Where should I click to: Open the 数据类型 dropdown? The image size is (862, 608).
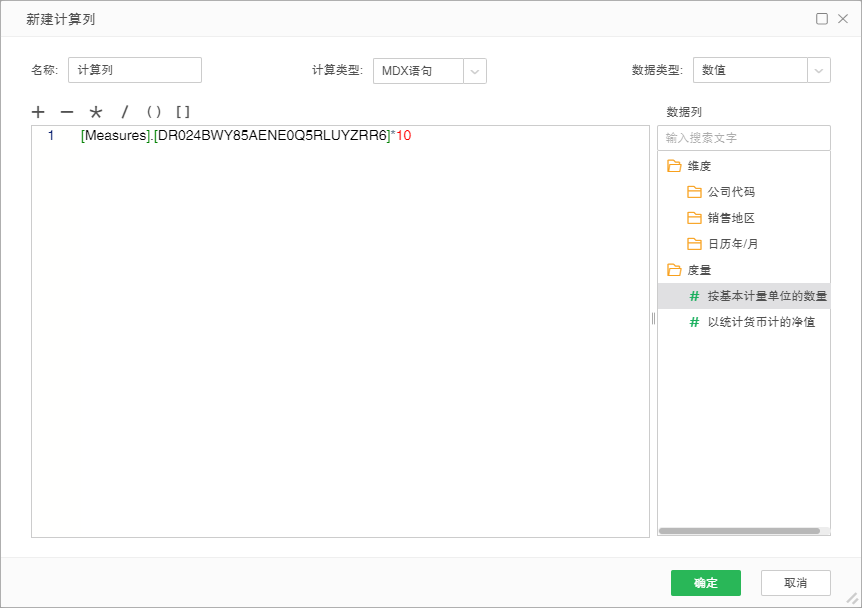[x=818, y=70]
